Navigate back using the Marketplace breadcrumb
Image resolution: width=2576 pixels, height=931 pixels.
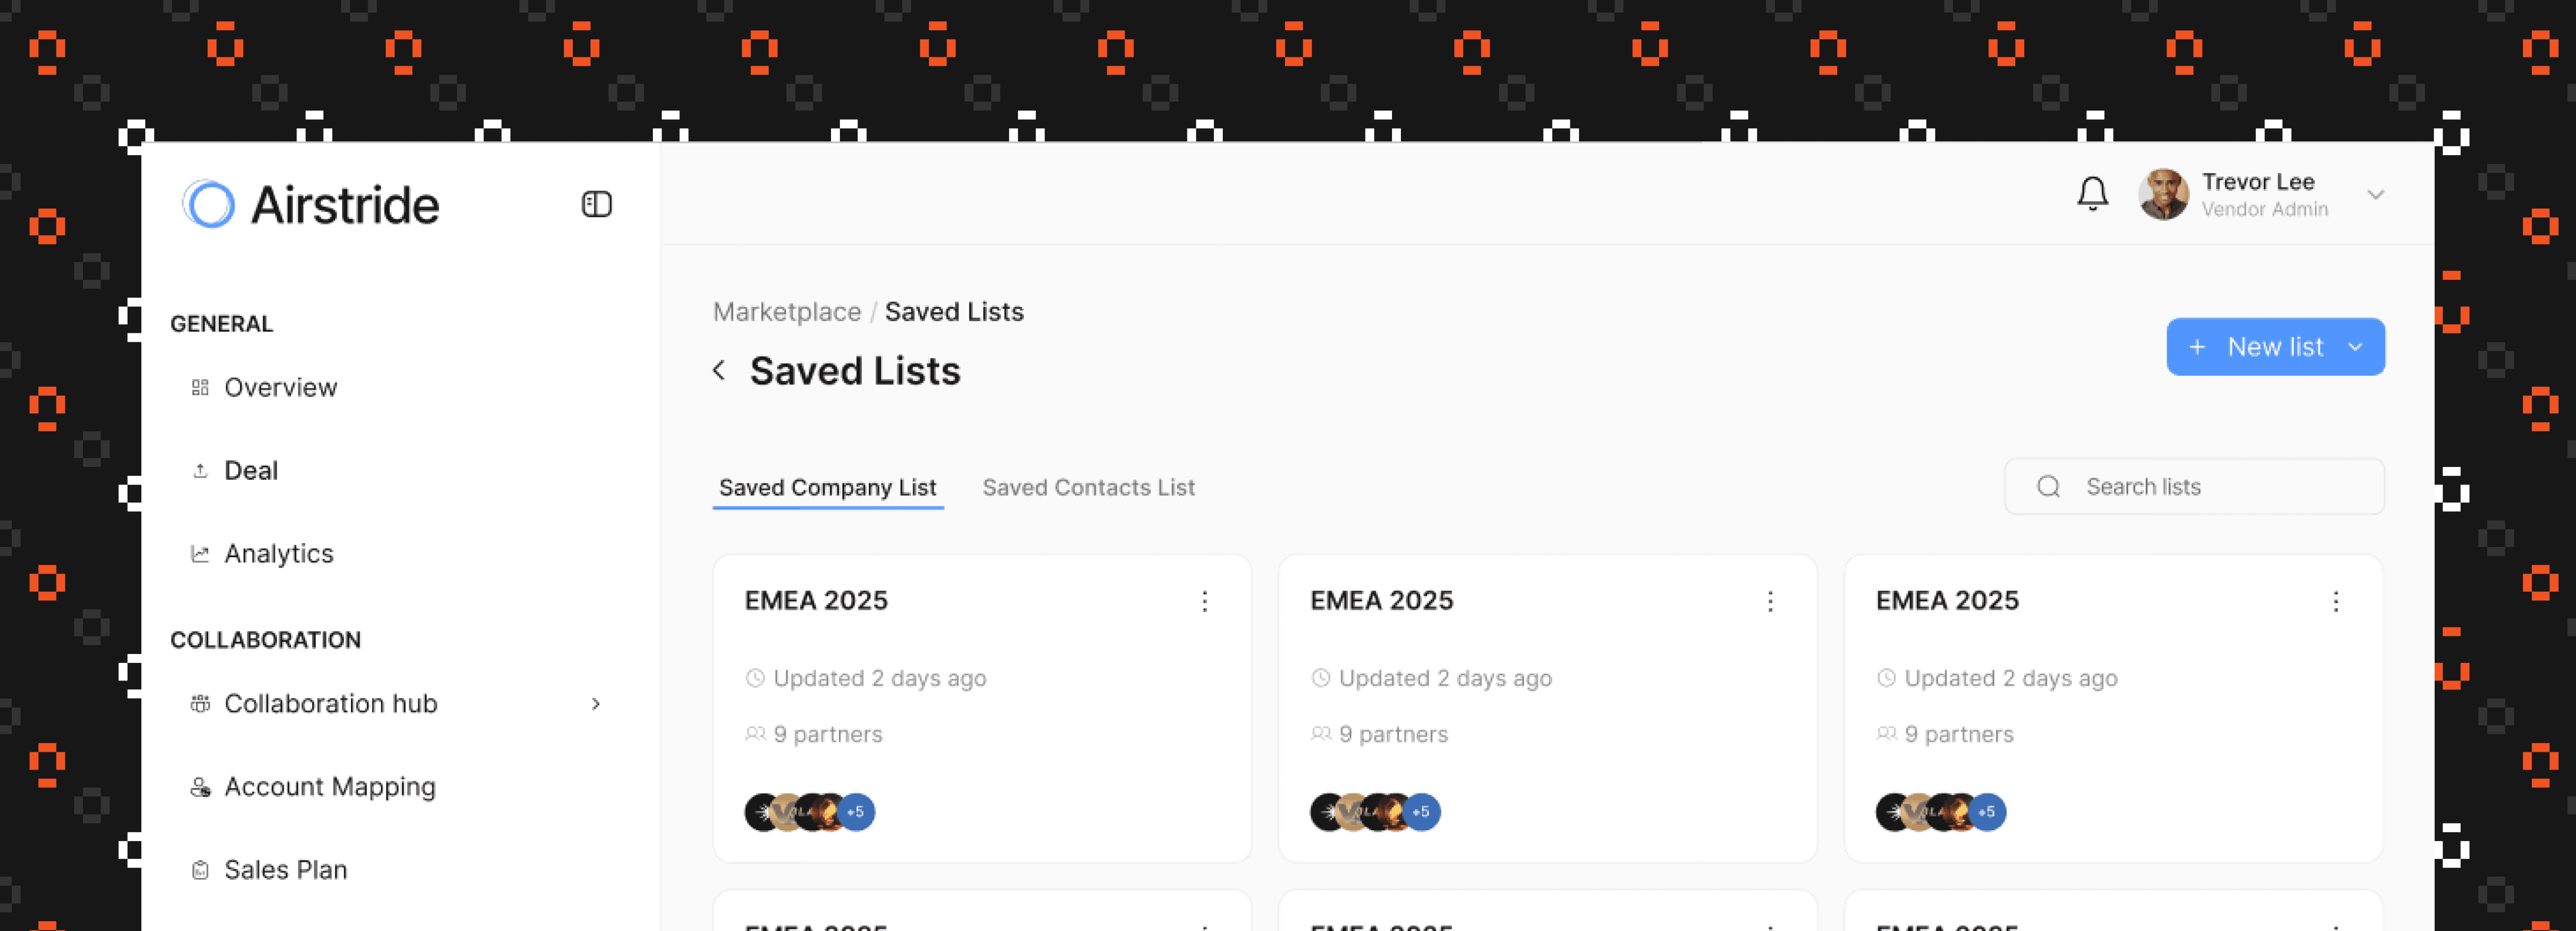coord(787,311)
